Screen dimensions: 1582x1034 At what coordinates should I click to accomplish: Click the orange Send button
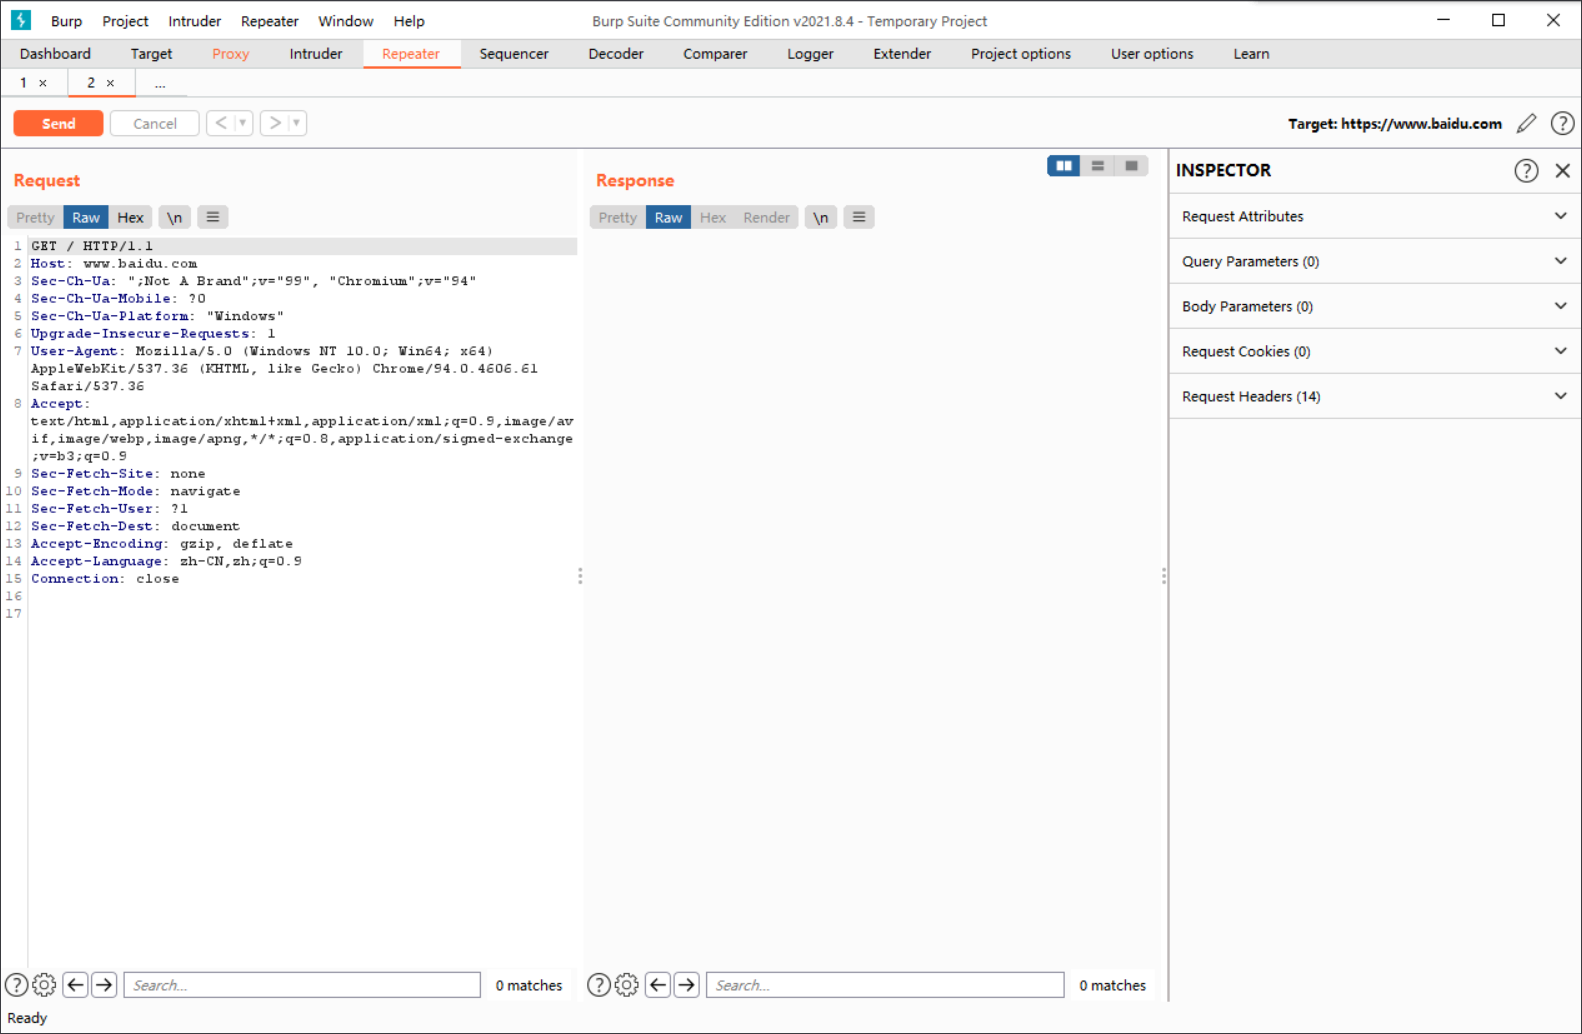pyautogui.click(x=58, y=123)
